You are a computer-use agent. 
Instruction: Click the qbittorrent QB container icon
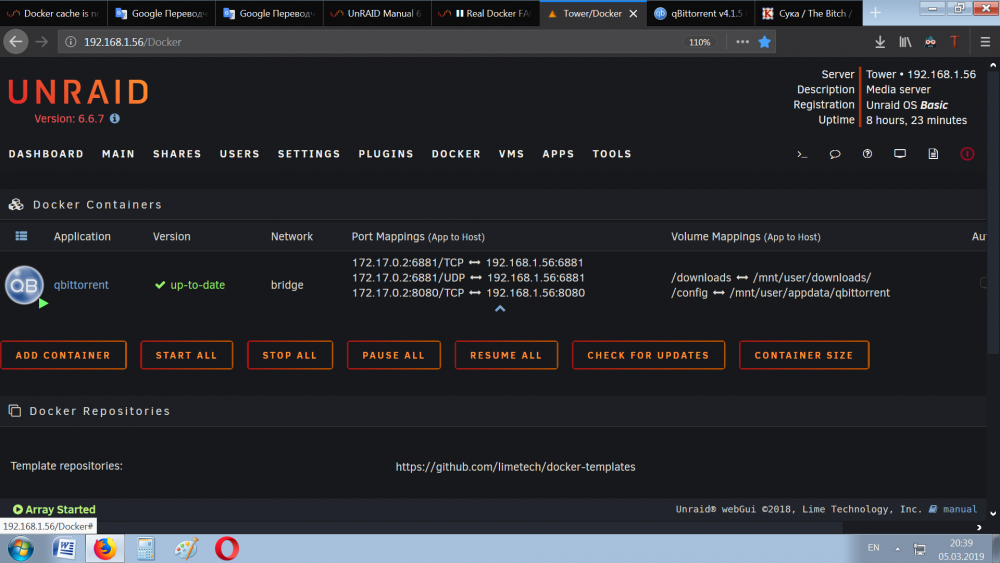25,285
